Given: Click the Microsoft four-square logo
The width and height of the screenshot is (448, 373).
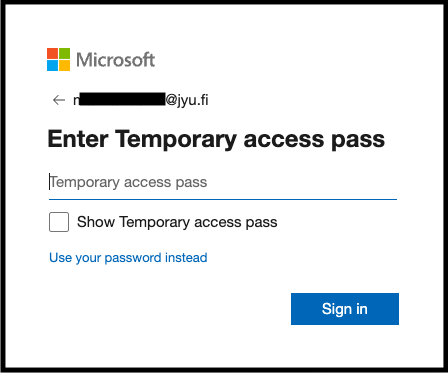Looking at the screenshot, I should point(58,60).
